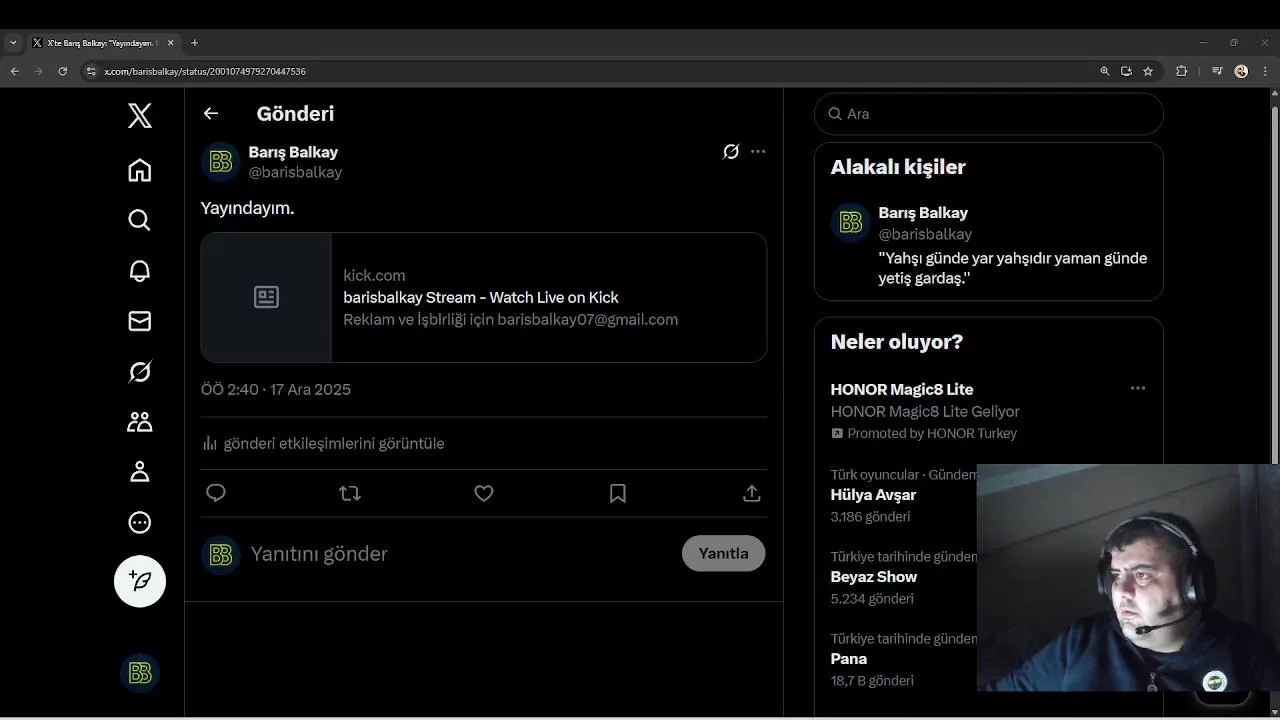Open Explore search in the sidebar

point(140,220)
